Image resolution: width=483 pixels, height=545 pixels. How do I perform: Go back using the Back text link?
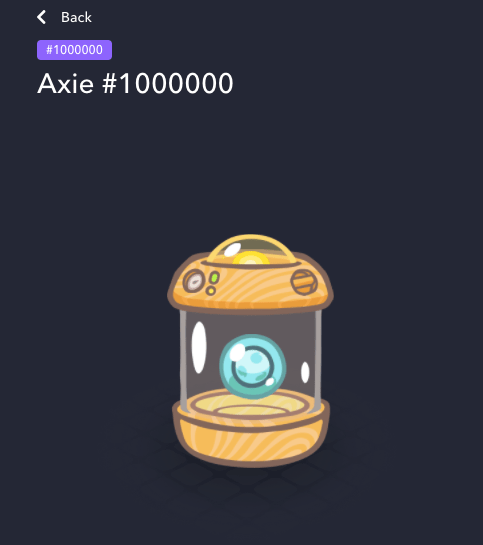click(76, 17)
